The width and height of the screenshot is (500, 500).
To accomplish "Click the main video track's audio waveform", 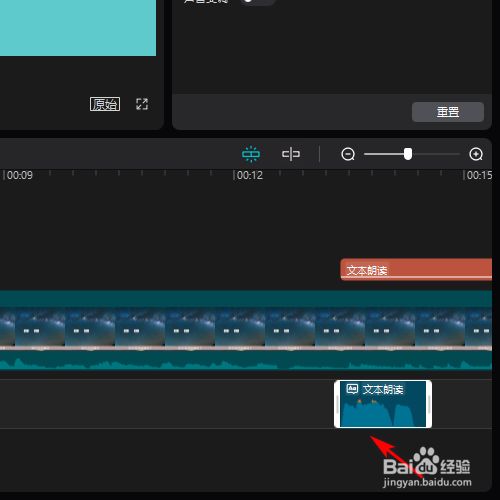I will tap(246, 360).
